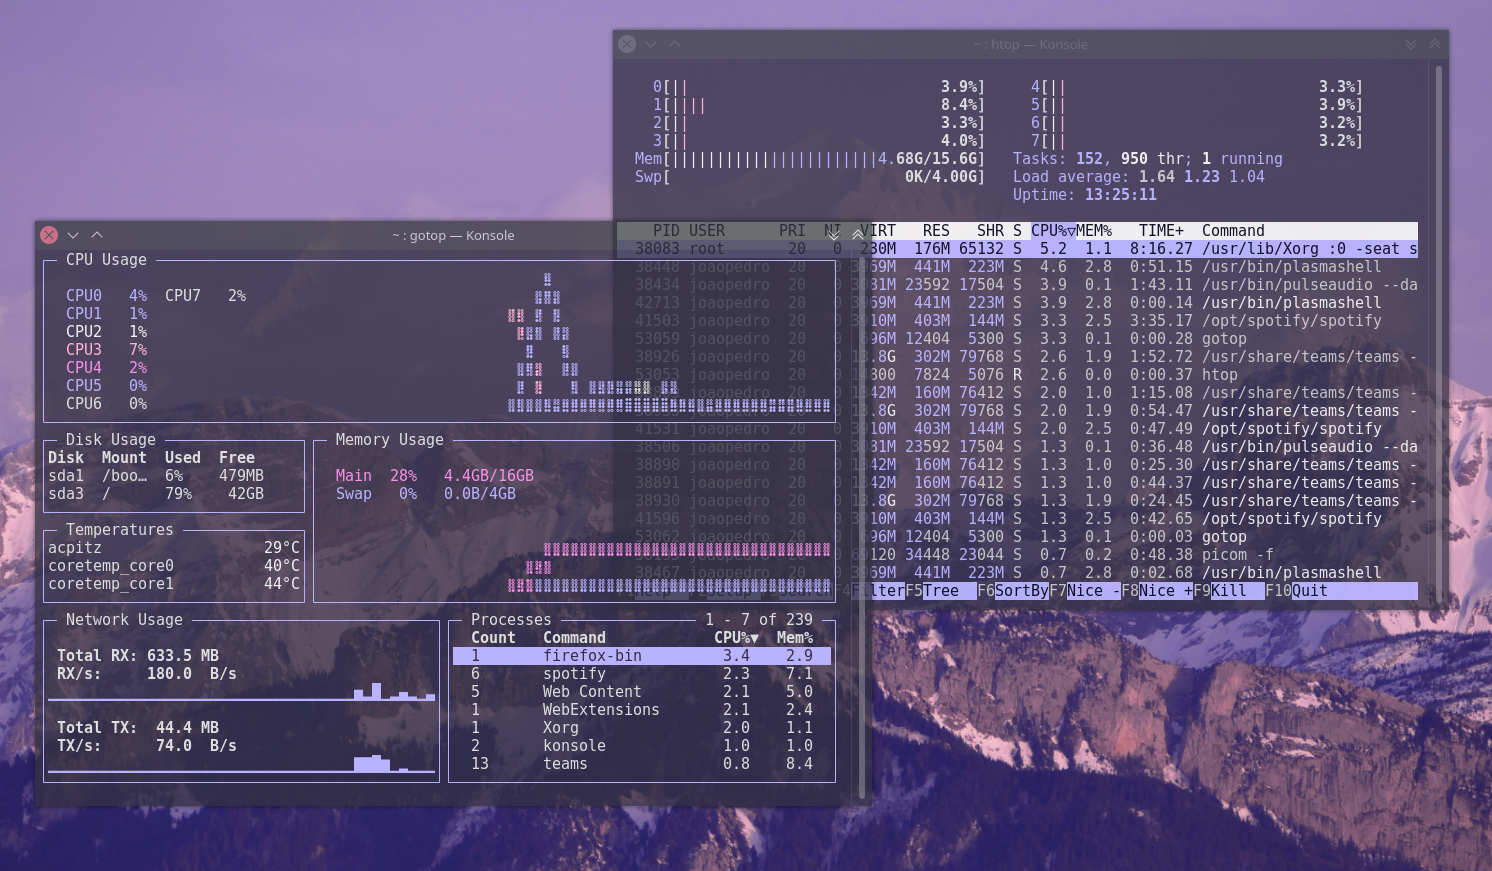The width and height of the screenshot is (1492, 871).
Task: Click acpitz temperature entry in gotop
Action: tap(174, 548)
